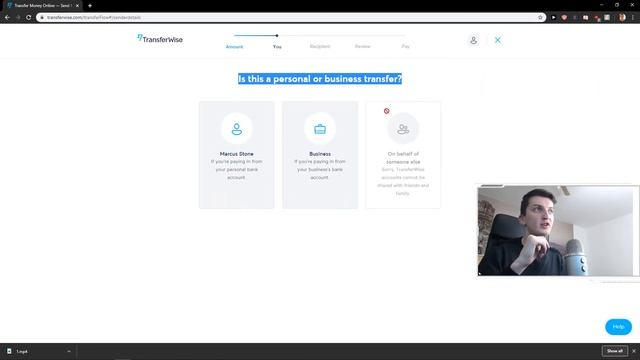Click the black play-button extension icon
Viewport: 640px width, 360px height.
pyautogui.click(x=553, y=17)
